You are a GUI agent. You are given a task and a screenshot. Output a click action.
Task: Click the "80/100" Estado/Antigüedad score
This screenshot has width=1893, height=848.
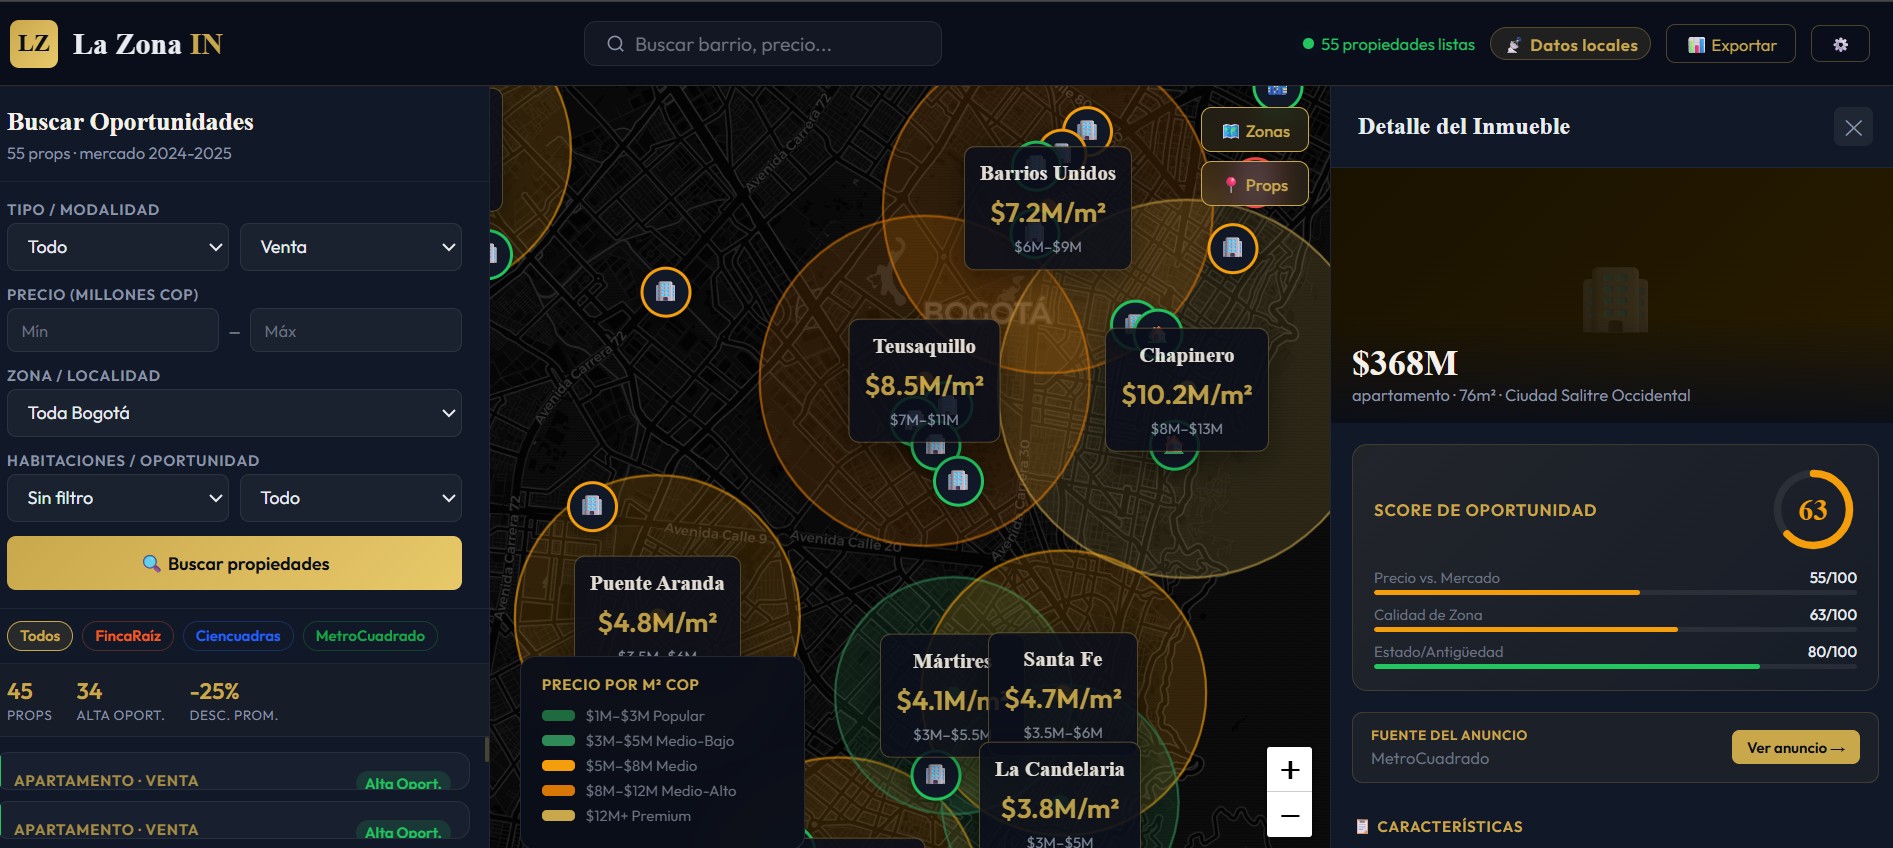[1832, 652]
